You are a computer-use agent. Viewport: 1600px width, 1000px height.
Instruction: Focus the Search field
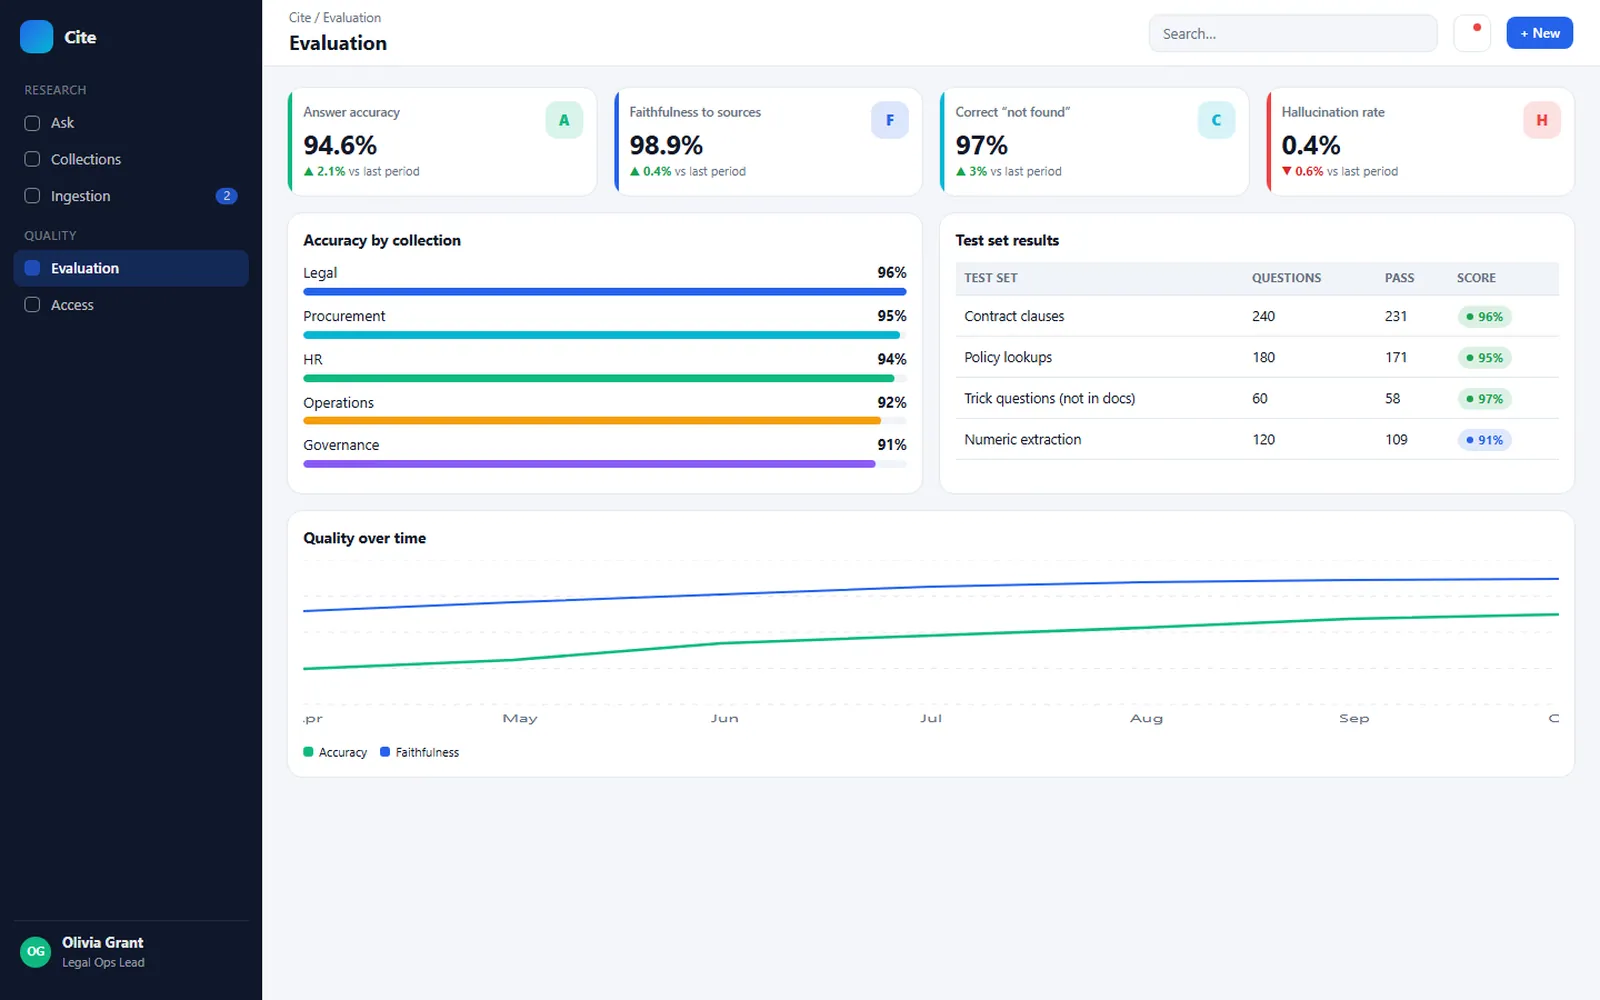tap(1293, 34)
